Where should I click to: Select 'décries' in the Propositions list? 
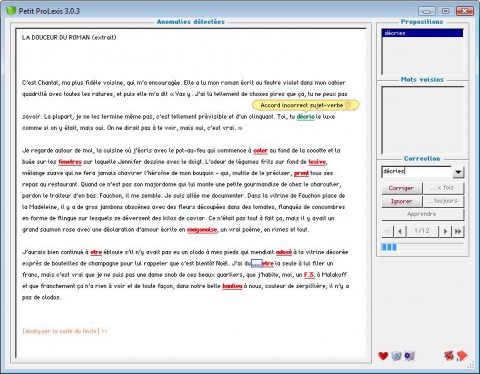[422, 33]
